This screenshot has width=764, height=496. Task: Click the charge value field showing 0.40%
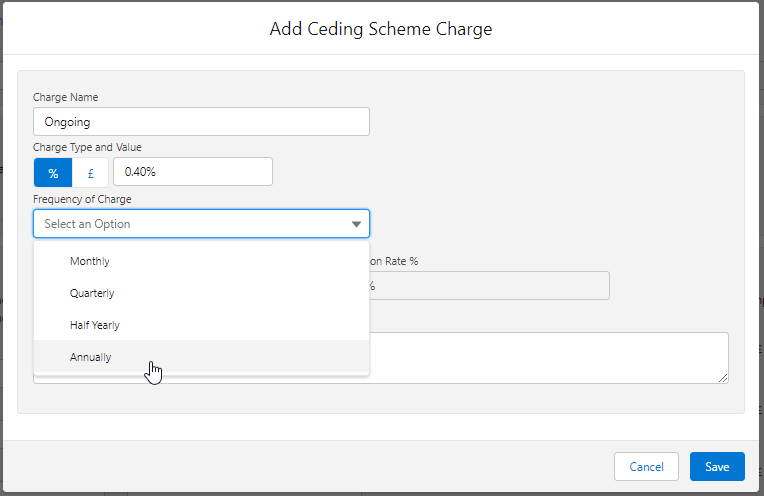[x=193, y=172]
